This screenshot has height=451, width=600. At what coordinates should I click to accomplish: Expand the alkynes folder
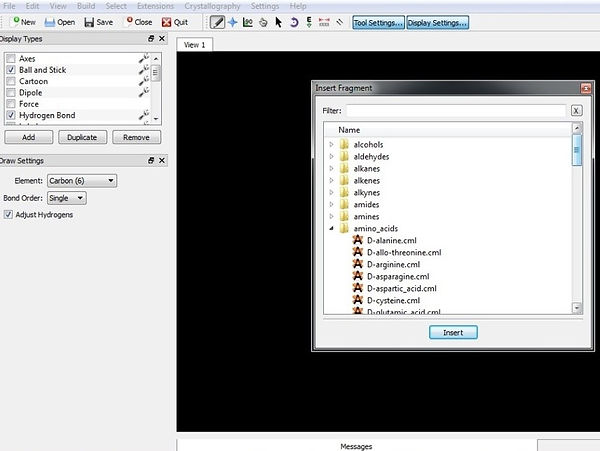coord(331,192)
